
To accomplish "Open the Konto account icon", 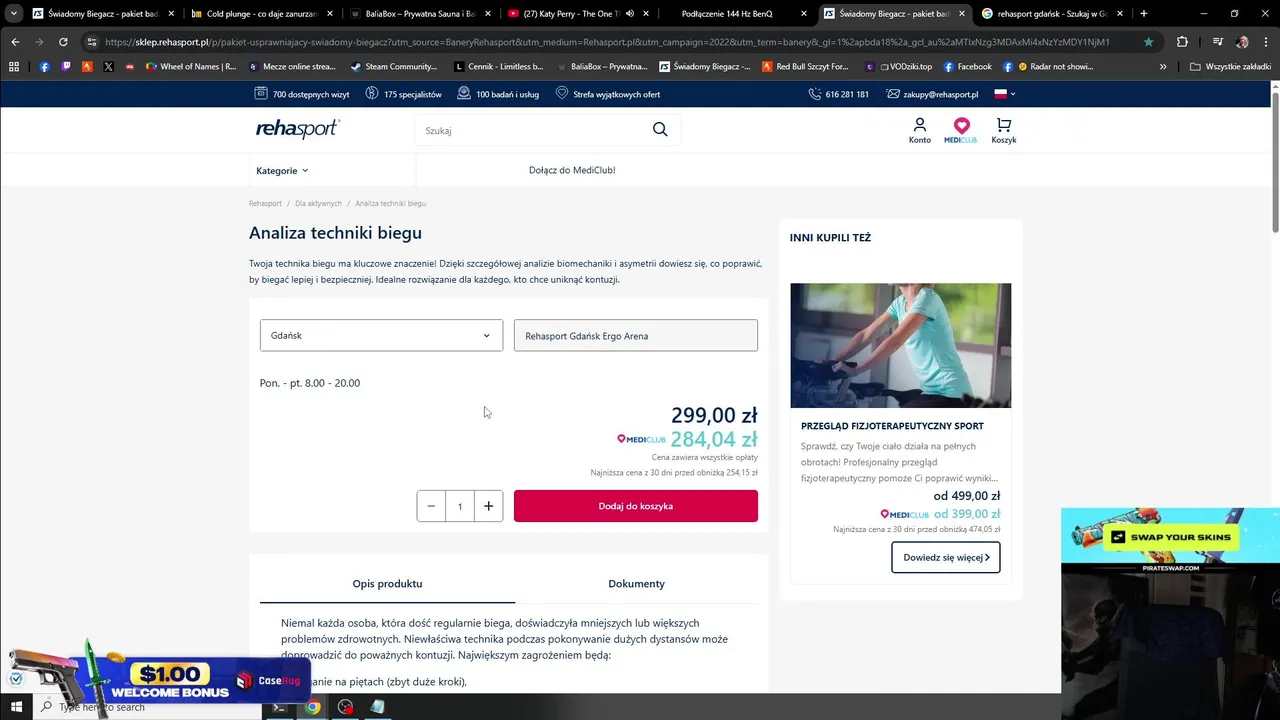I will pos(920,130).
